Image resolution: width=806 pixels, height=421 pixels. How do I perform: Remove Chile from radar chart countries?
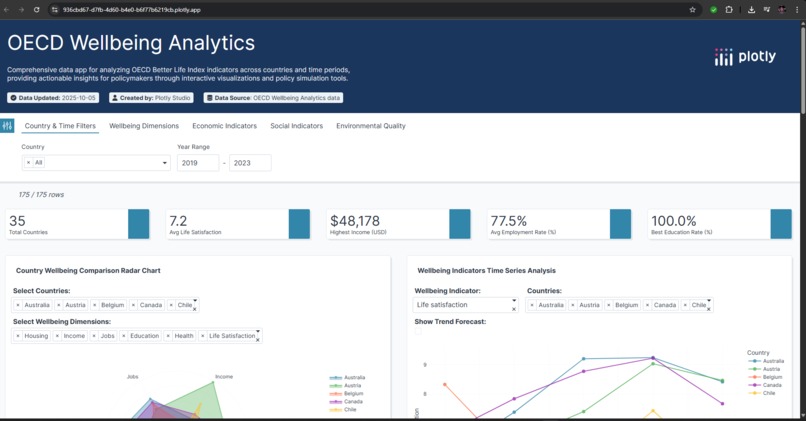pos(171,305)
